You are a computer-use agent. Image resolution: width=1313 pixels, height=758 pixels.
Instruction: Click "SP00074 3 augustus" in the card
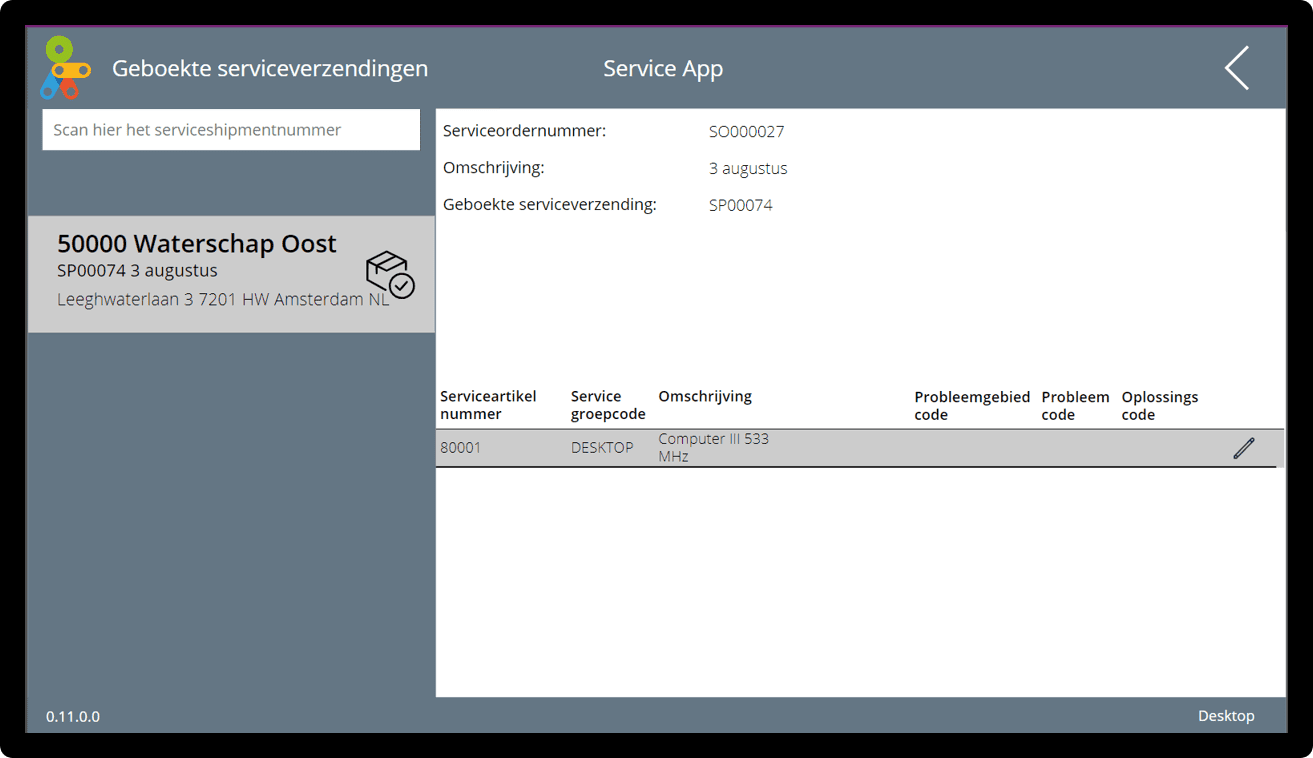click(137, 271)
